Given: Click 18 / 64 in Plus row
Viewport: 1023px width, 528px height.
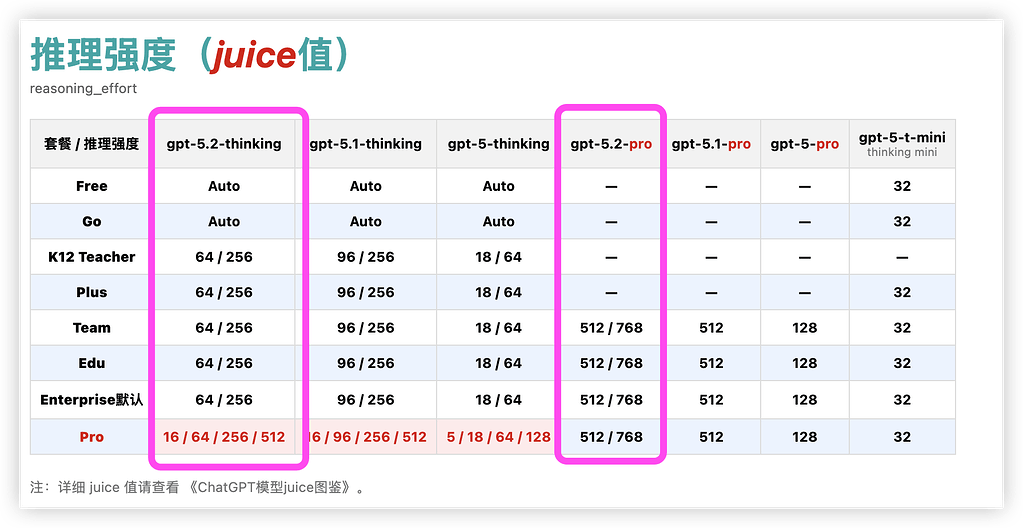Looking at the screenshot, I should coord(498,292).
